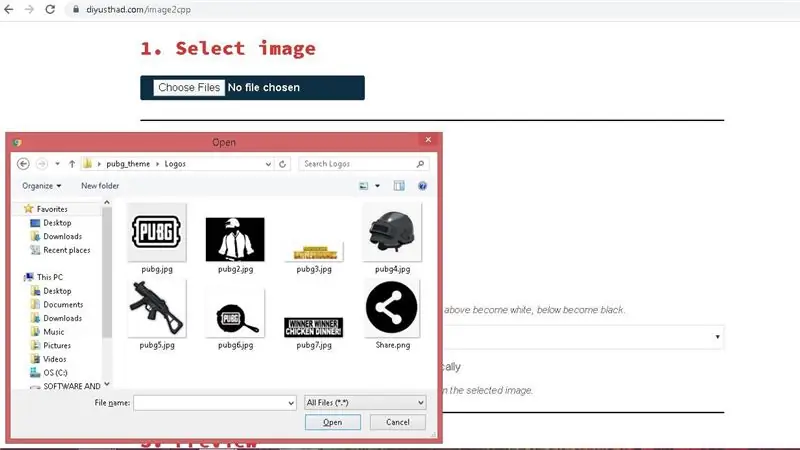Reload the page with browser refresh icon
This screenshot has width=800, height=450.
(50, 9)
